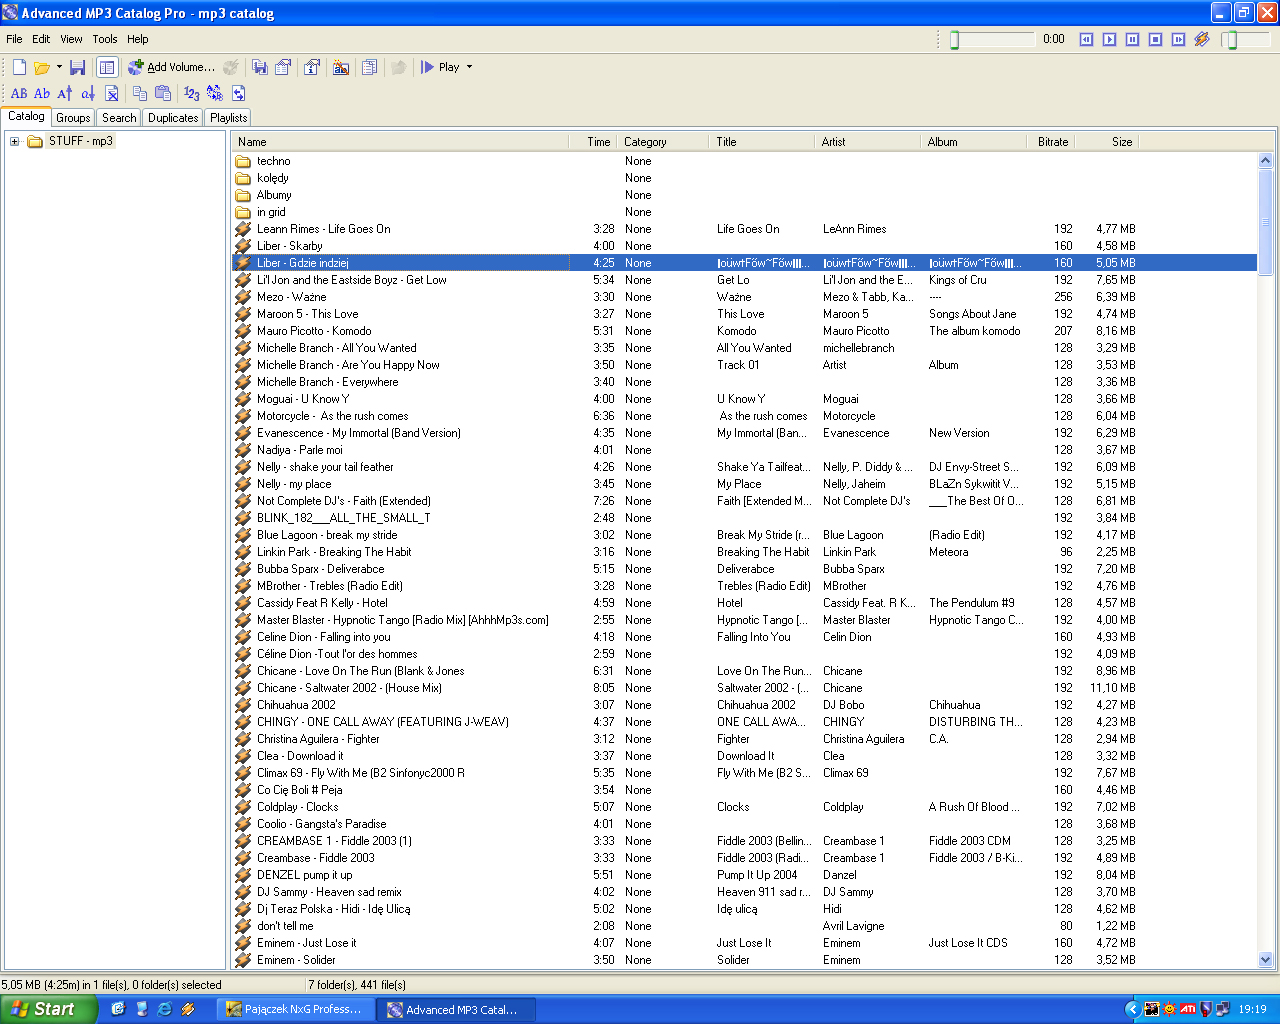The height and width of the screenshot is (1024, 1280).
Task: Open the dropdown arrow next to Open folder
Action: pyautogui.click(x=59, y=67)
